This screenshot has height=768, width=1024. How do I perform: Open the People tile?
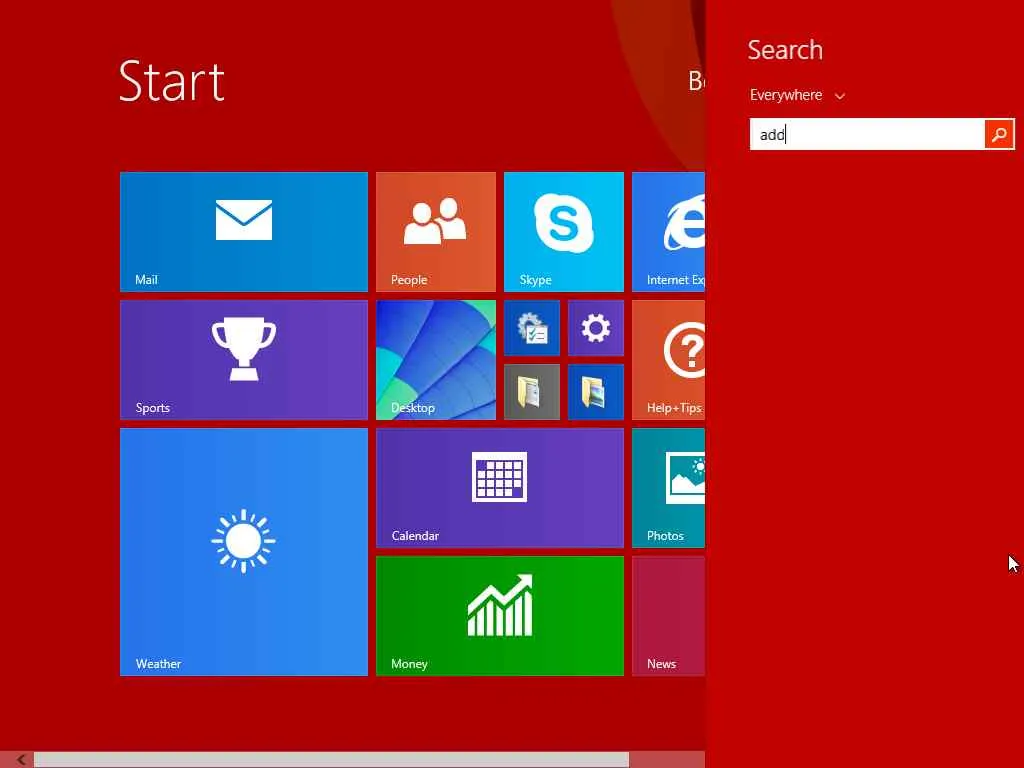tap(436, 232)
